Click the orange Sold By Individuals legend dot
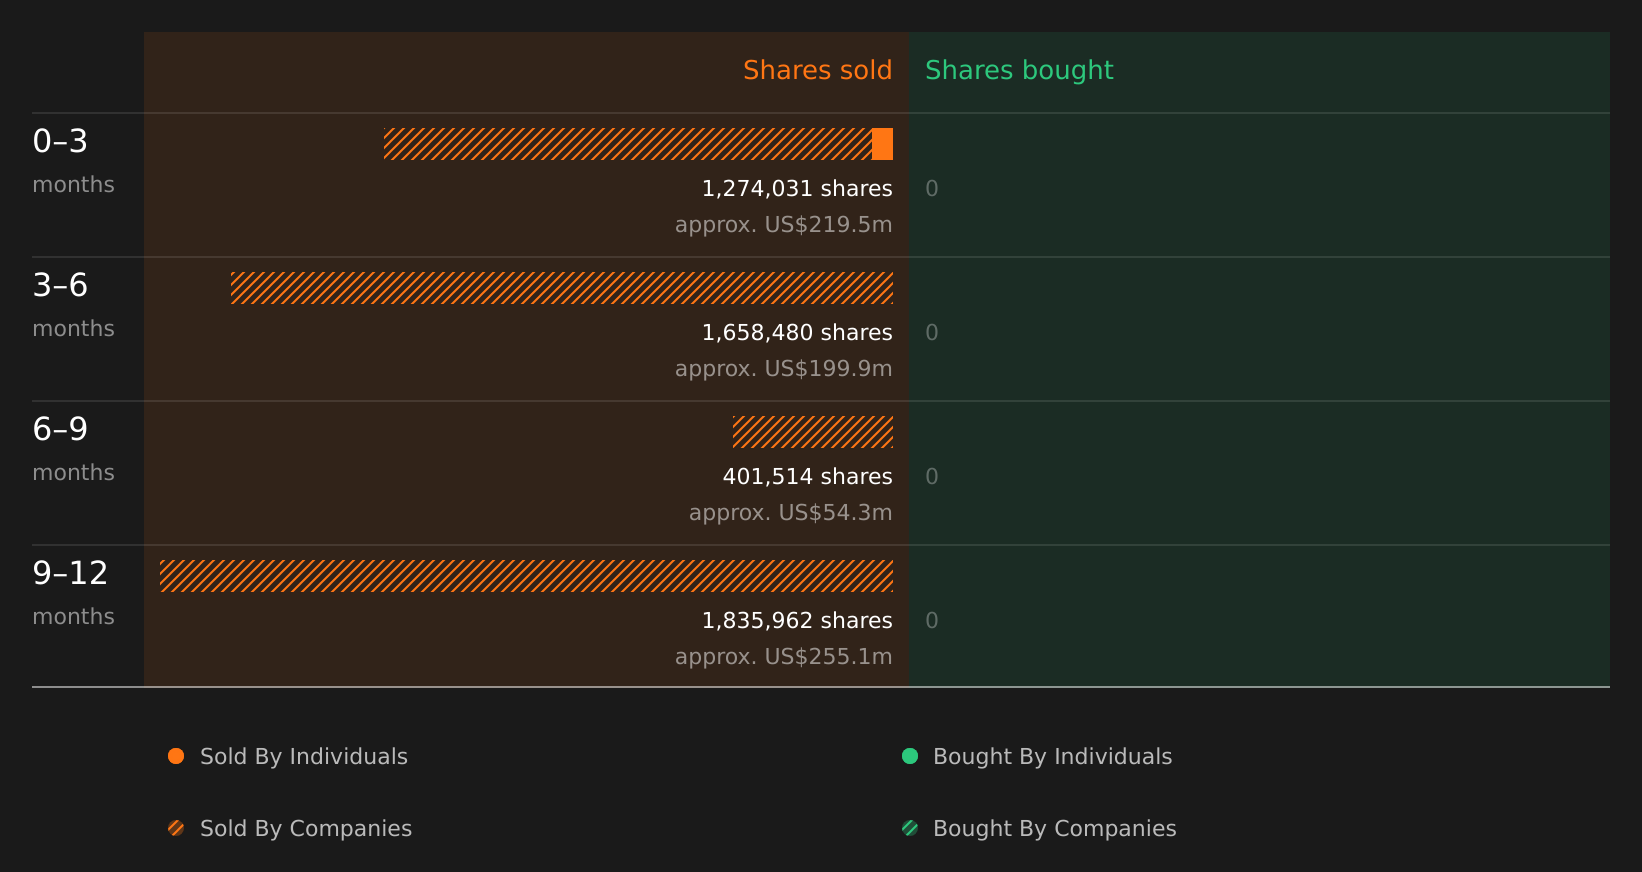Screen dimensions: 1642x872 click(x=176, y=756)
